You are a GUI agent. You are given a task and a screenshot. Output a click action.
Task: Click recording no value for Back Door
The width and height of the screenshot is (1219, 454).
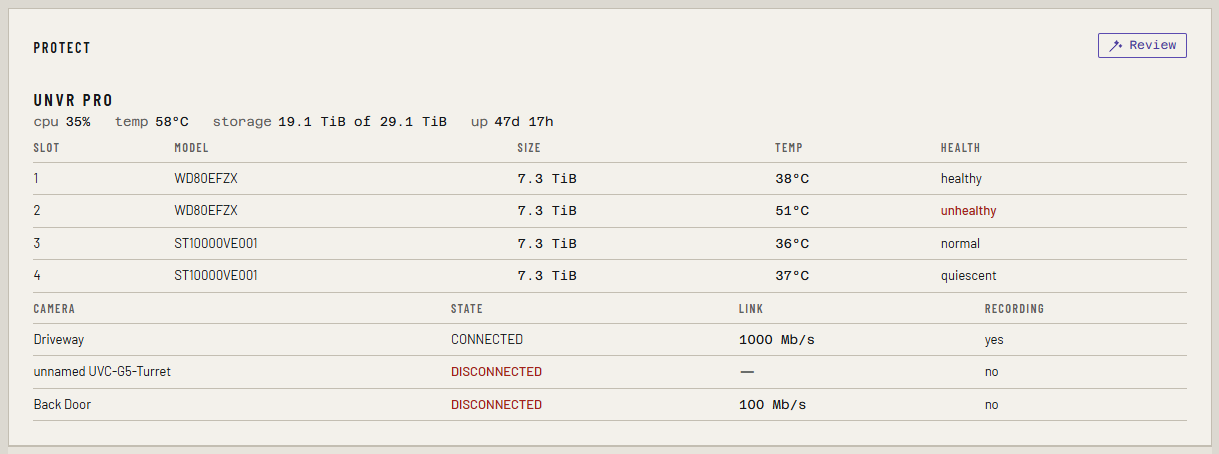[x=992, y=405]
